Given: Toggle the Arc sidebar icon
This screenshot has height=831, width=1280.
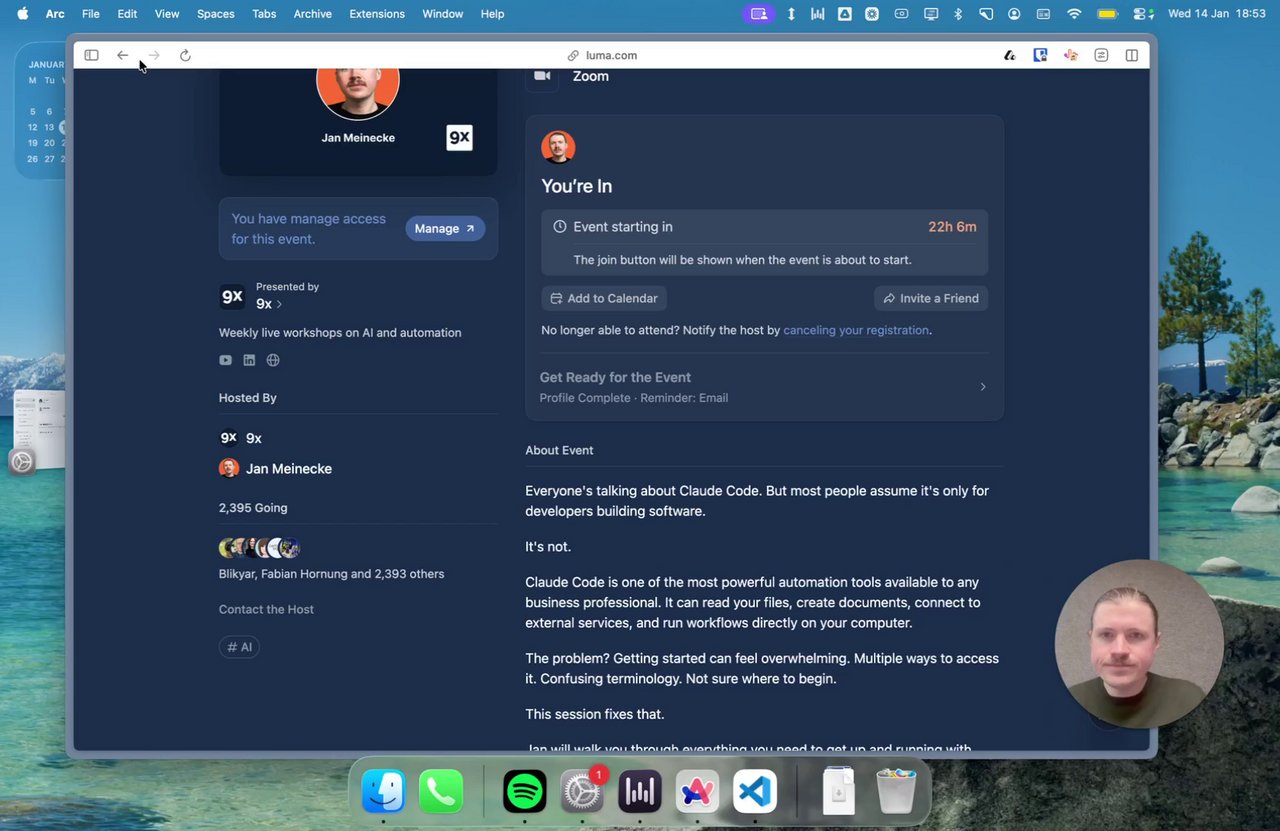Looking at the screenshot, I should (91, 55).
